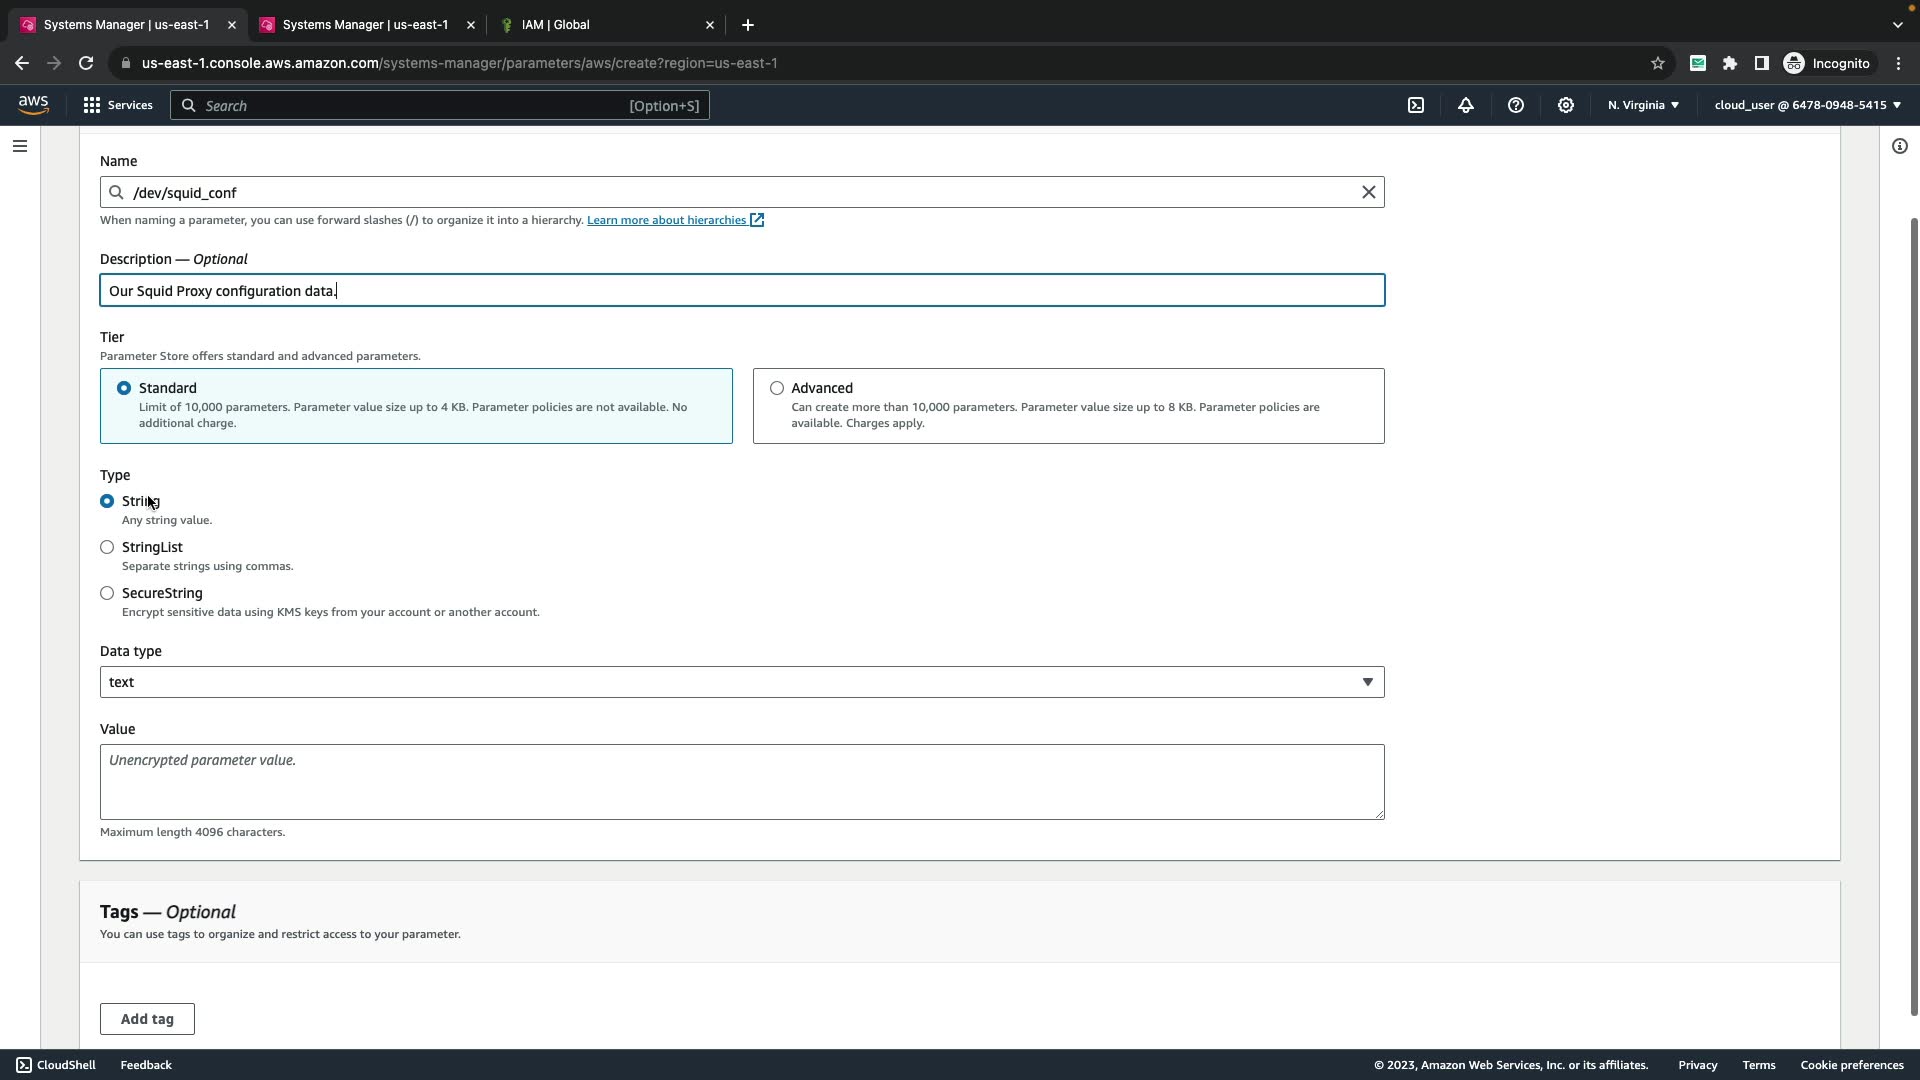Click into the Value text area
Viewport: 1920px width, 1080px height.
pos(742,782)
